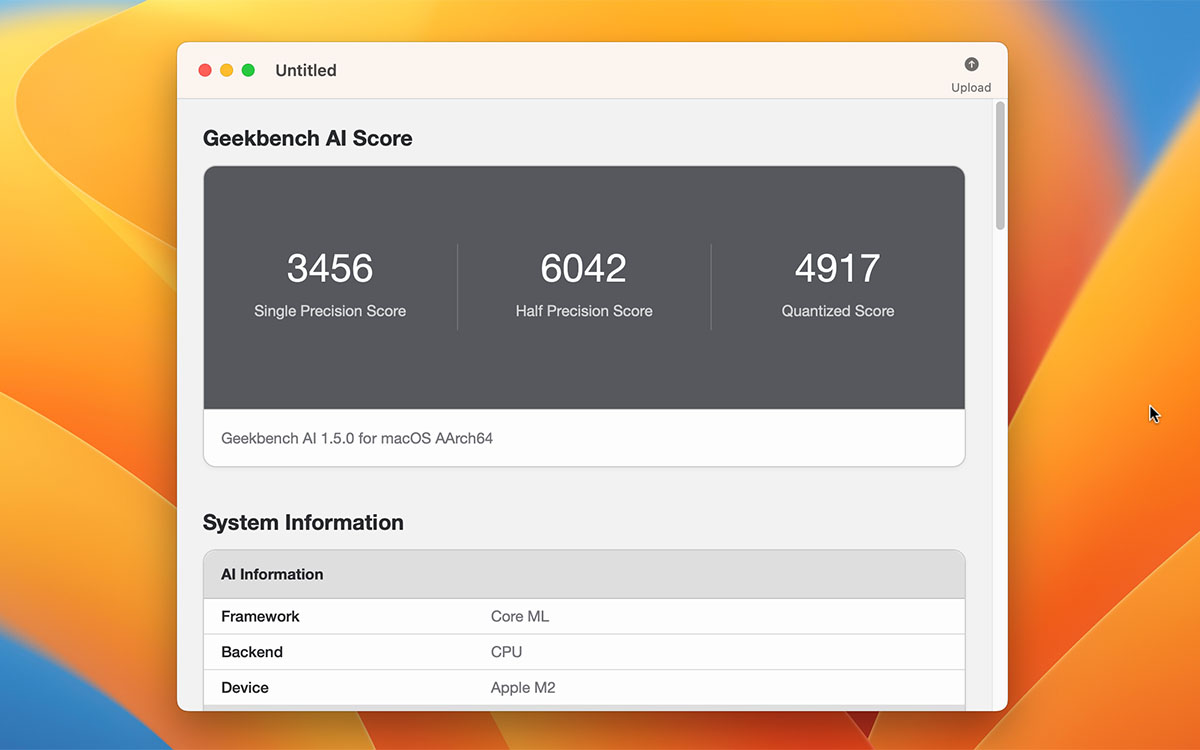Click the vertical scrollbar thumb

(x=1000, y=166)
